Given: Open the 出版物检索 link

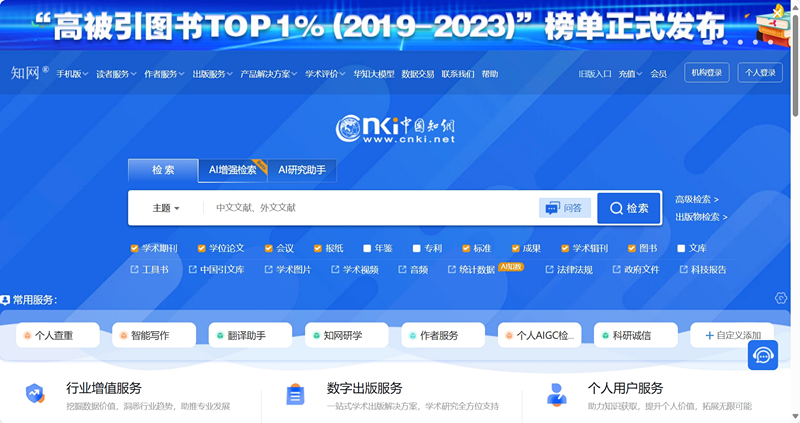Looking at the screenshot, I should [702, 217].
